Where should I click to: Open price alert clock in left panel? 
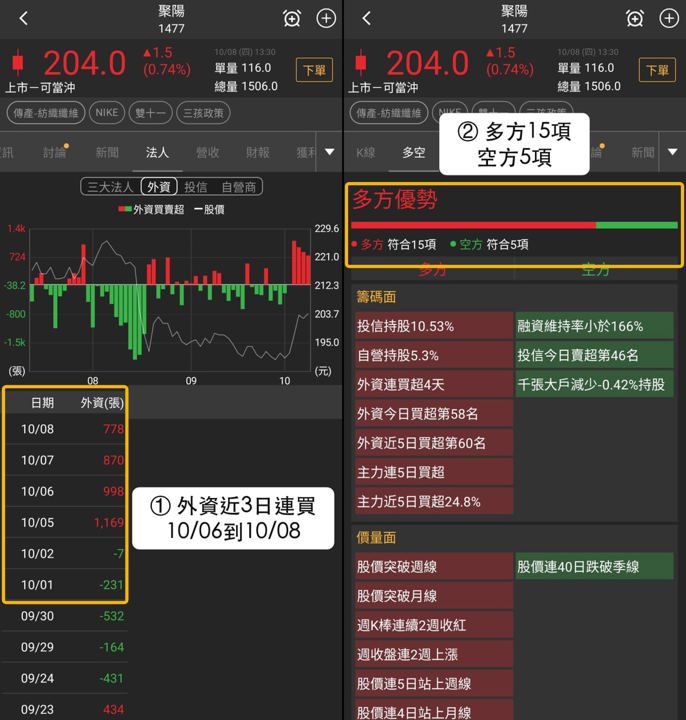click(292, 18)
